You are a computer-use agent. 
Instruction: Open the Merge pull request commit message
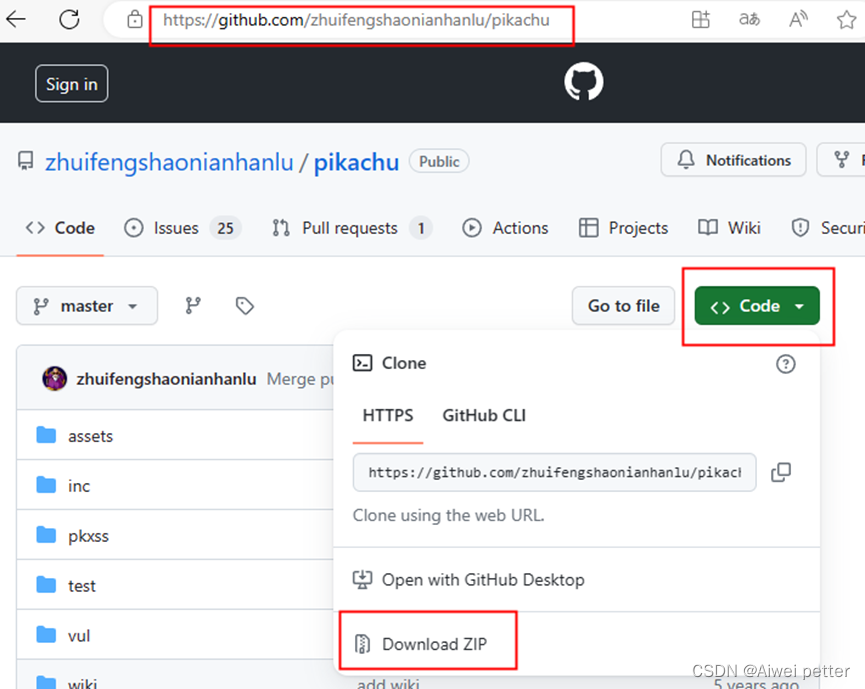(300, 379)
